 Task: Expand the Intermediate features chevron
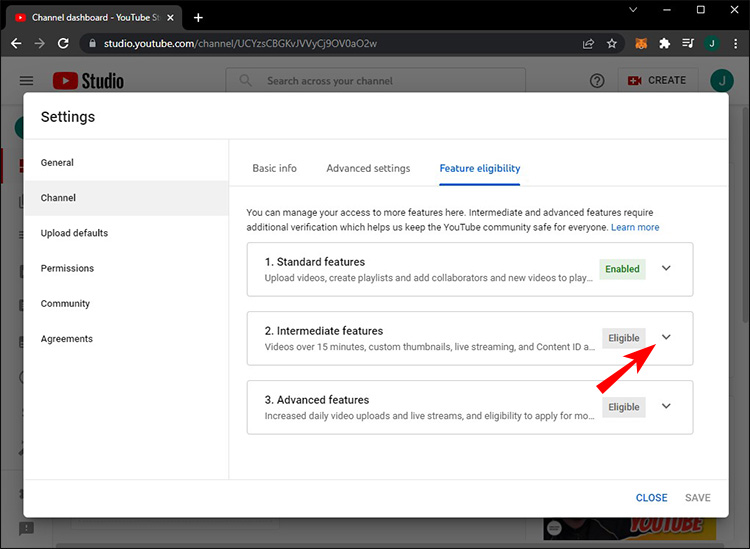pyautogui.click(x=666, y=337)
